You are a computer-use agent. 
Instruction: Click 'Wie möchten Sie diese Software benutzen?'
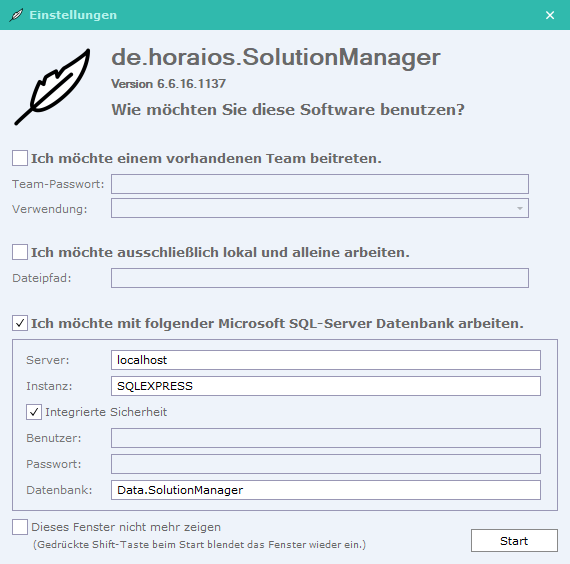[288, 109]
